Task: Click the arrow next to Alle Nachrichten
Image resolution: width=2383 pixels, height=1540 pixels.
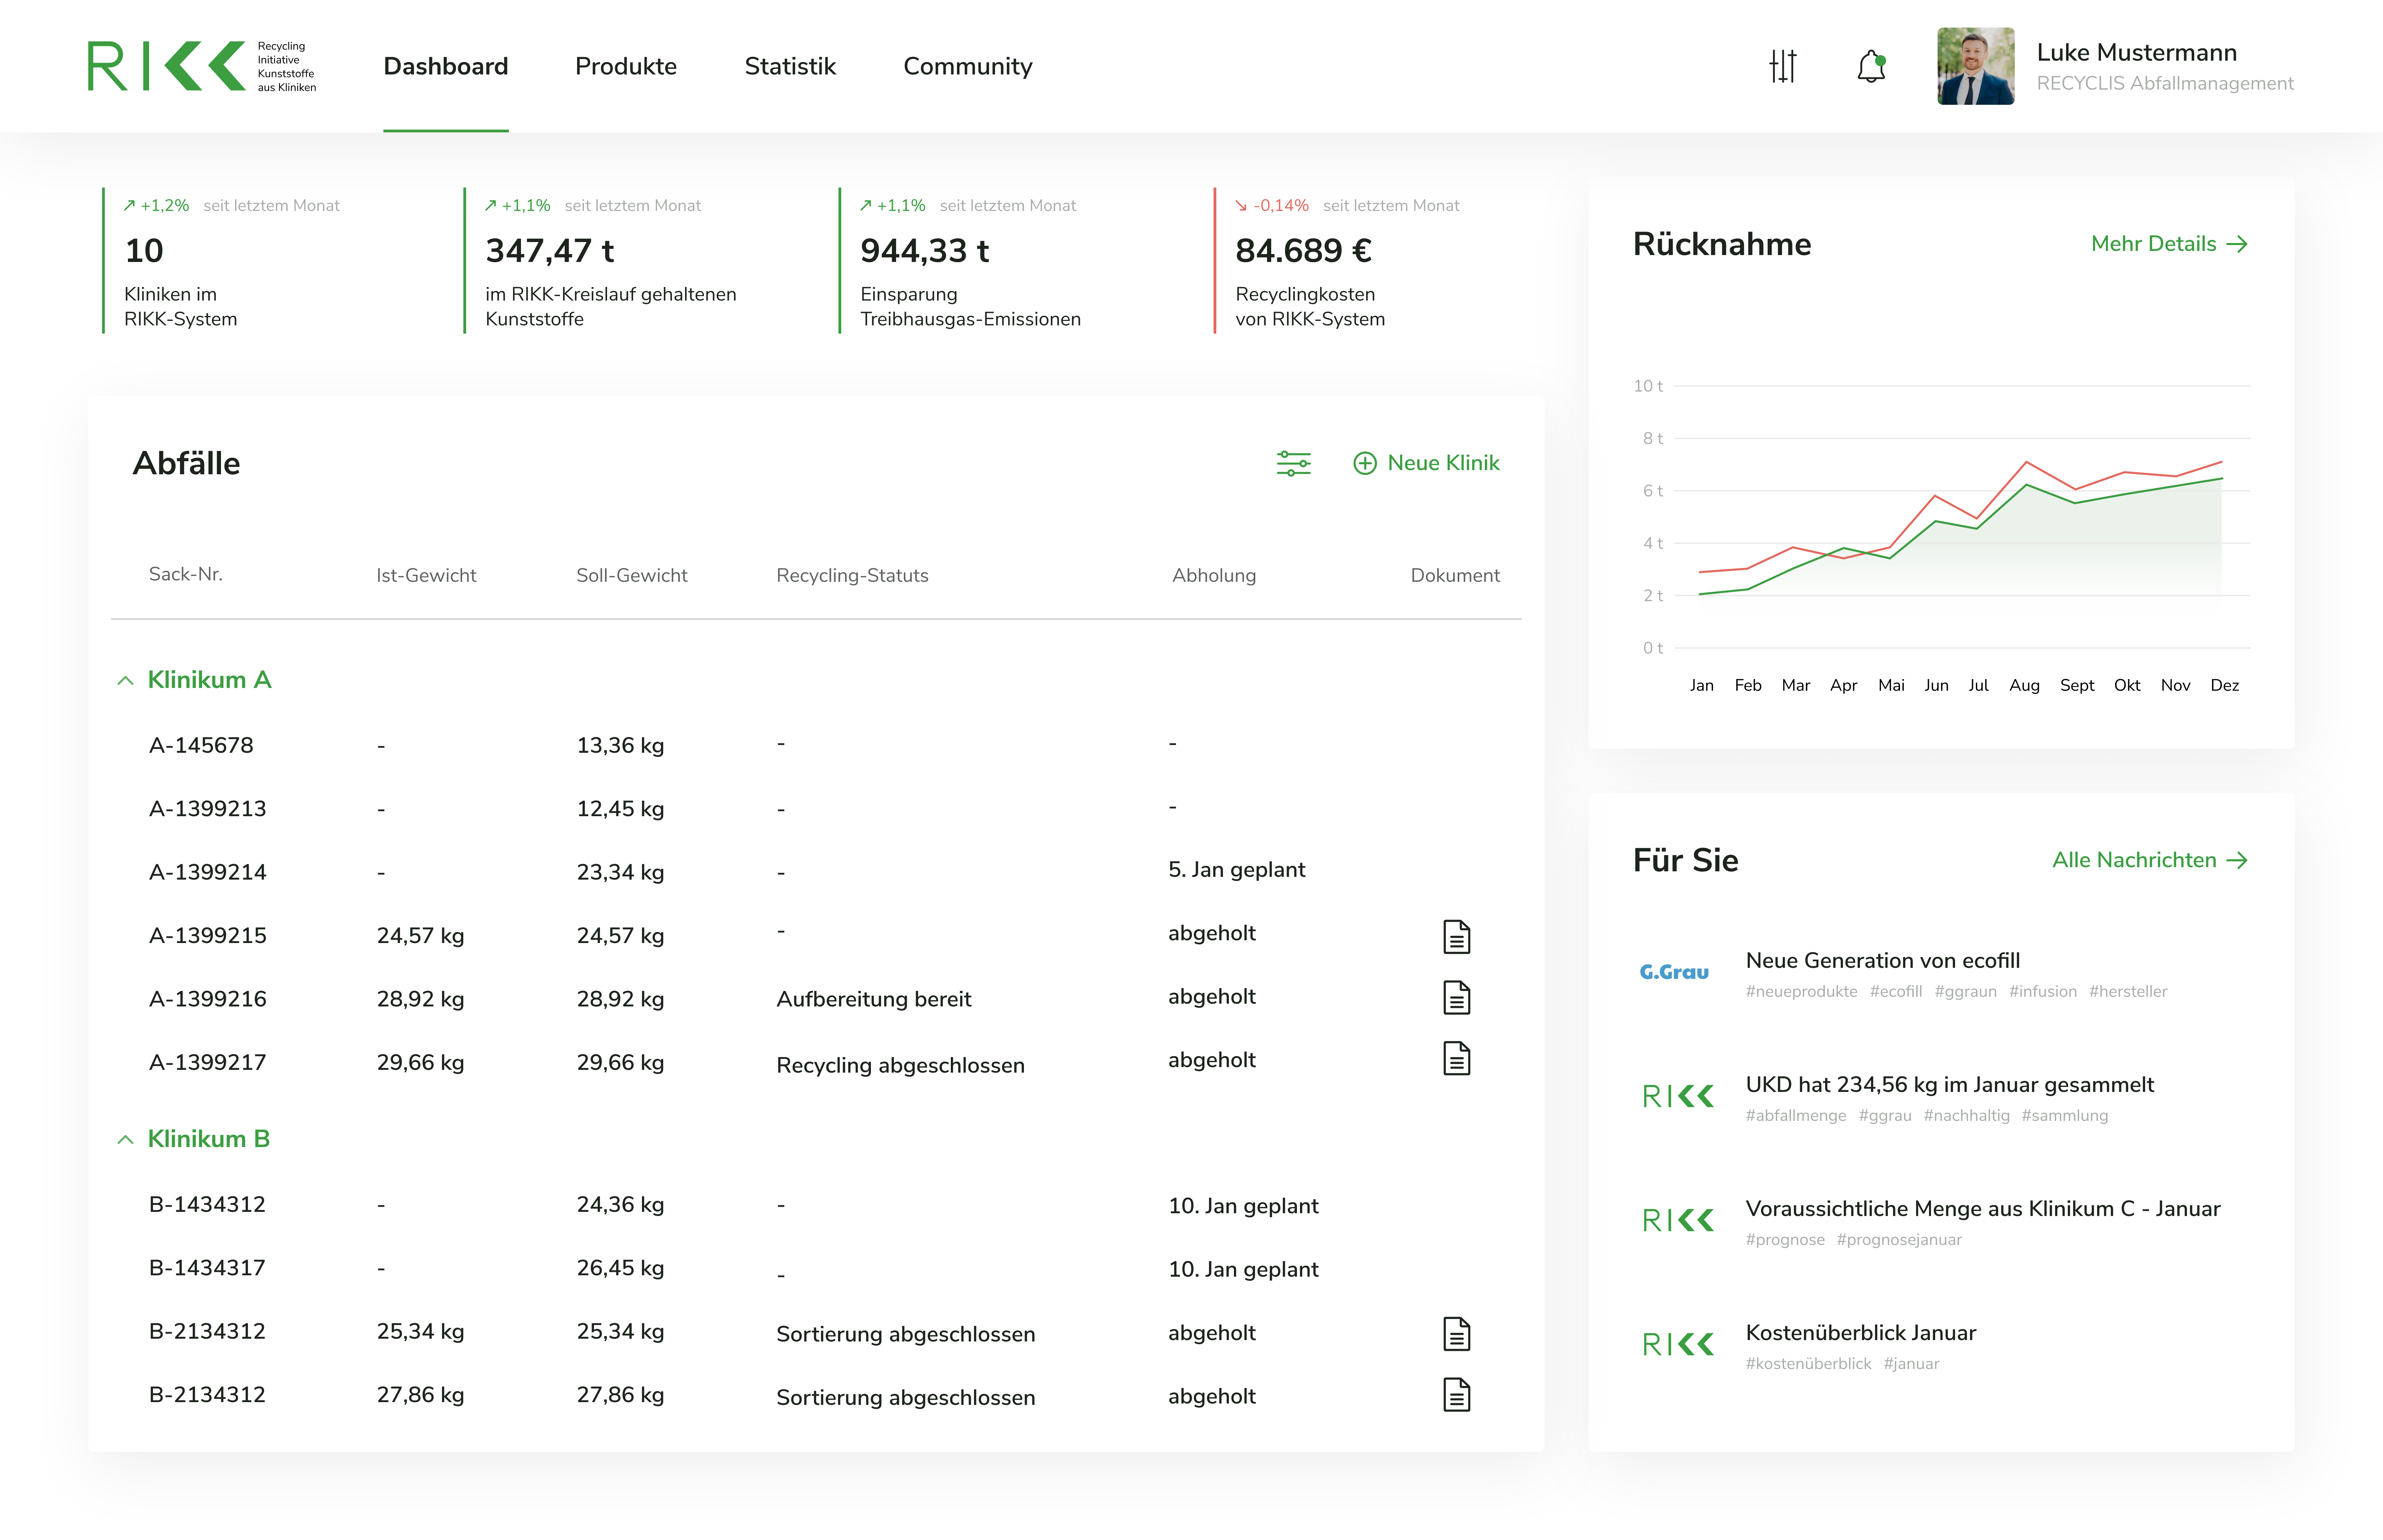Action: [x=2237, y=860]
